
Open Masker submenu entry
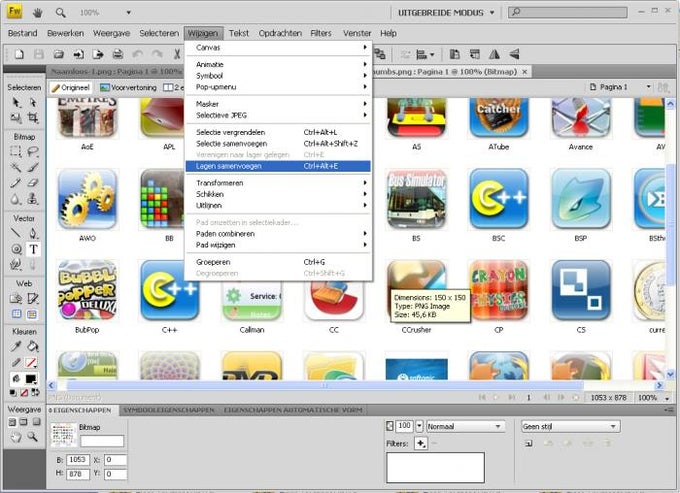(278, 104)
